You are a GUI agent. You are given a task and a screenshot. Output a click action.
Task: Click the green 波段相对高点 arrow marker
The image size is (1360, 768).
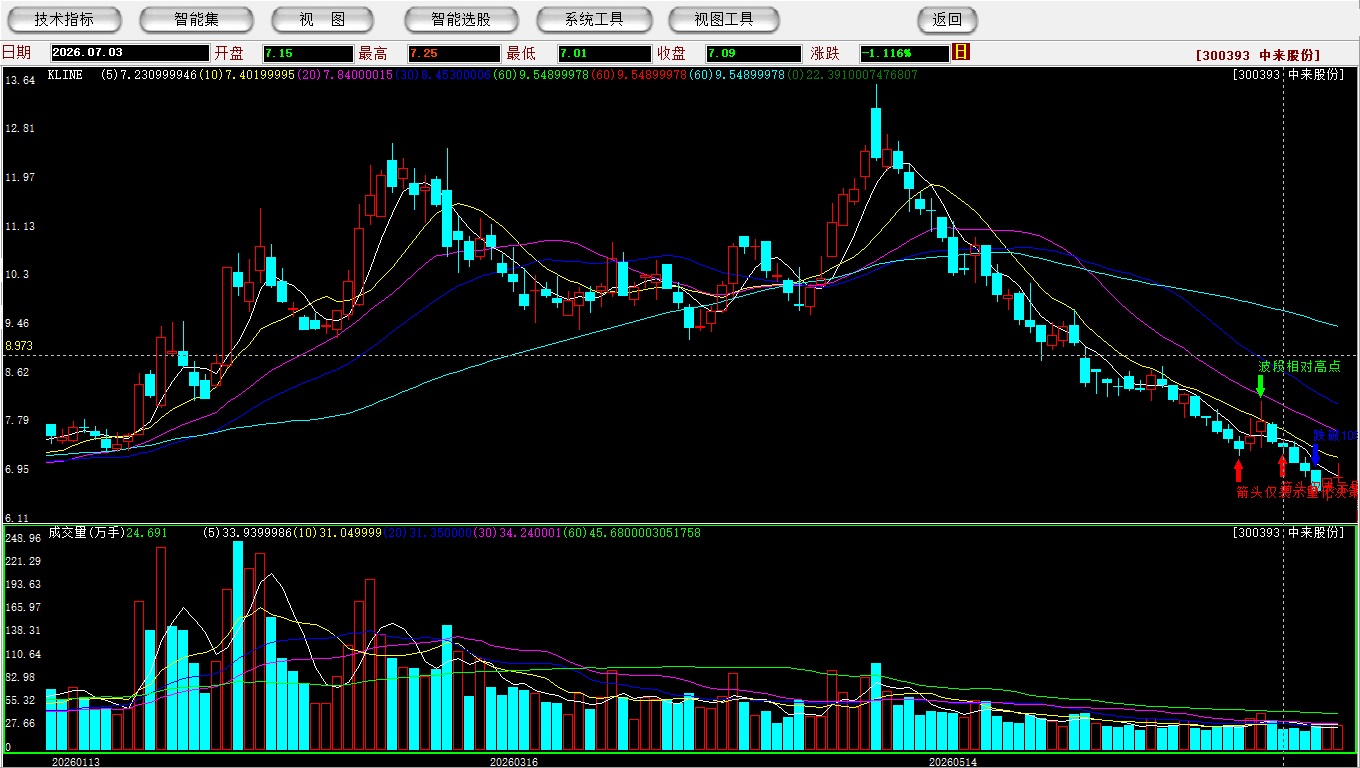click(x=1260, y=385)
